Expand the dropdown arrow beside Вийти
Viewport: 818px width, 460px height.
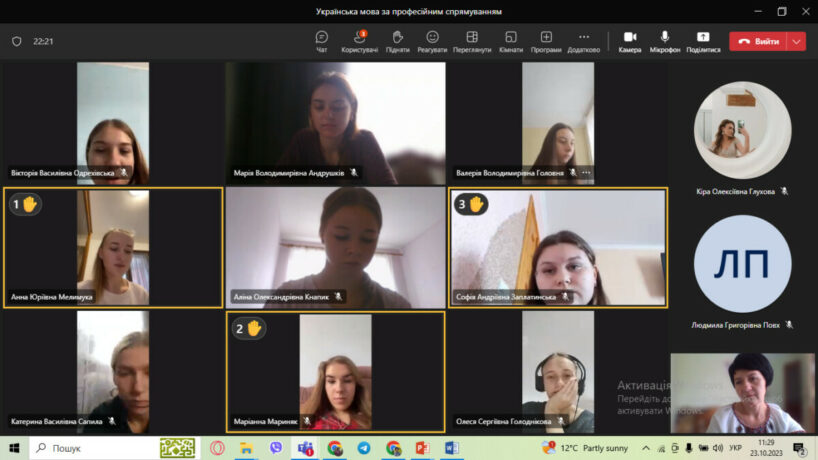click(x=796, y=41)
